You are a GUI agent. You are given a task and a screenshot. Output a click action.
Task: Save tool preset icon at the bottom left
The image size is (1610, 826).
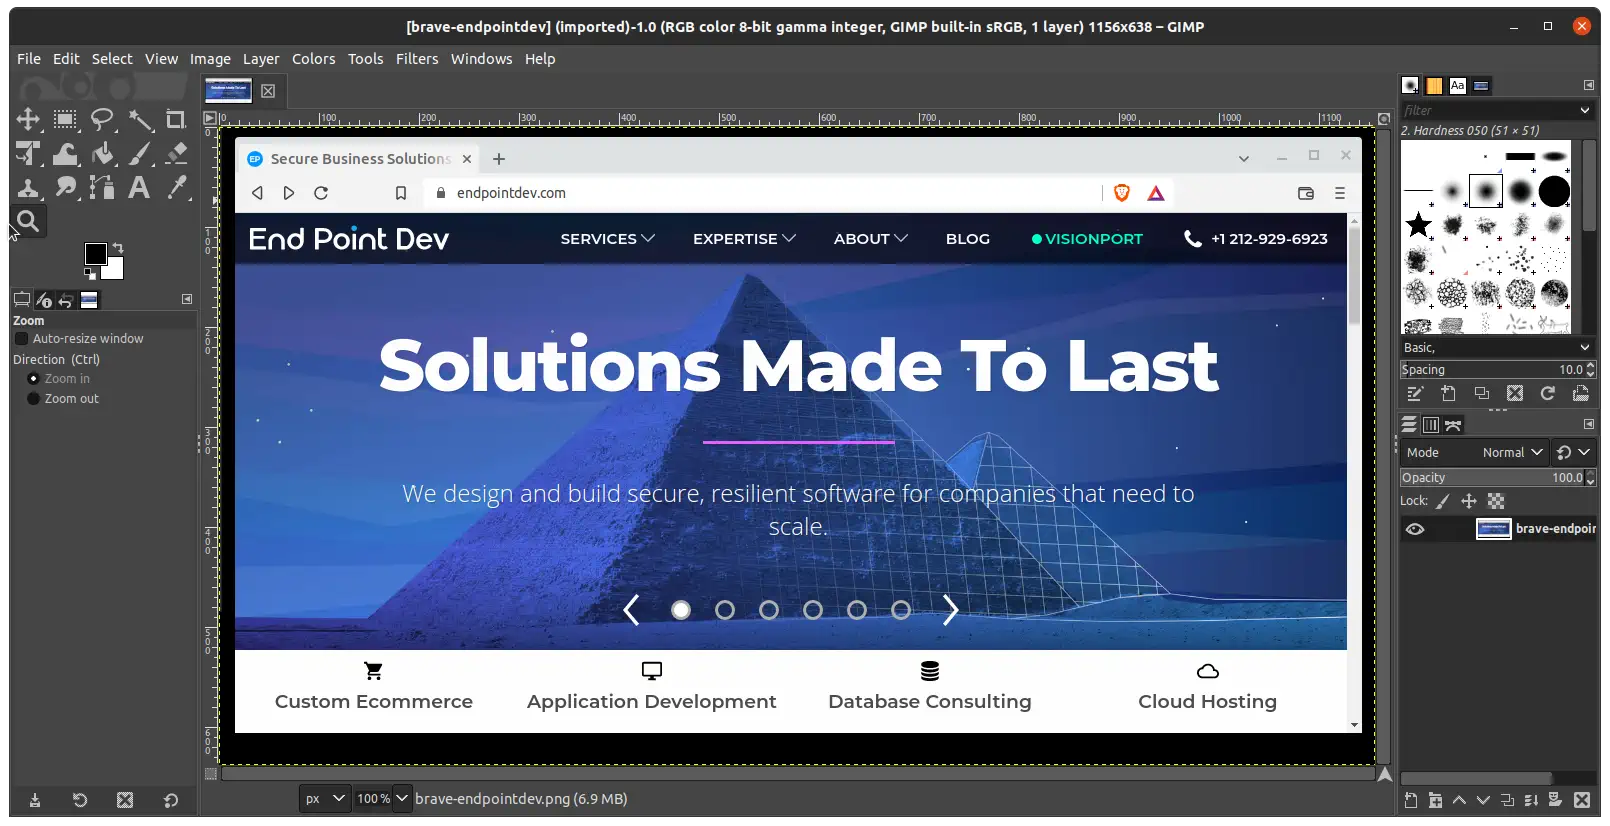tap(35, 800)
